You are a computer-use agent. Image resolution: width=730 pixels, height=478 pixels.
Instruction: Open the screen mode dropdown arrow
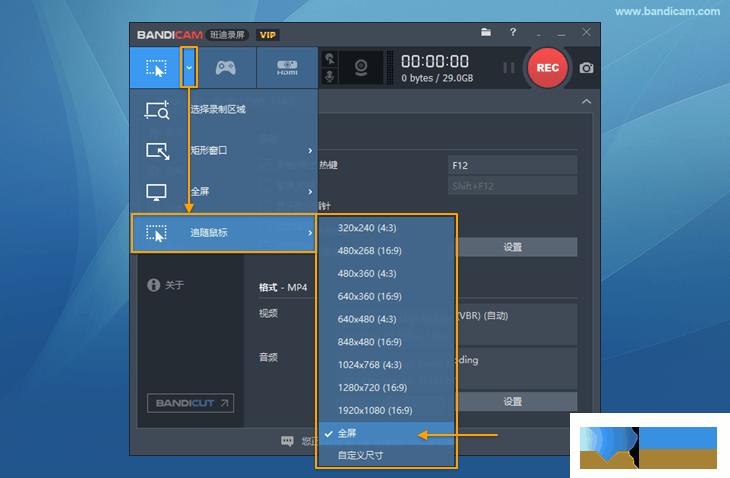click(x=189, y=67)
